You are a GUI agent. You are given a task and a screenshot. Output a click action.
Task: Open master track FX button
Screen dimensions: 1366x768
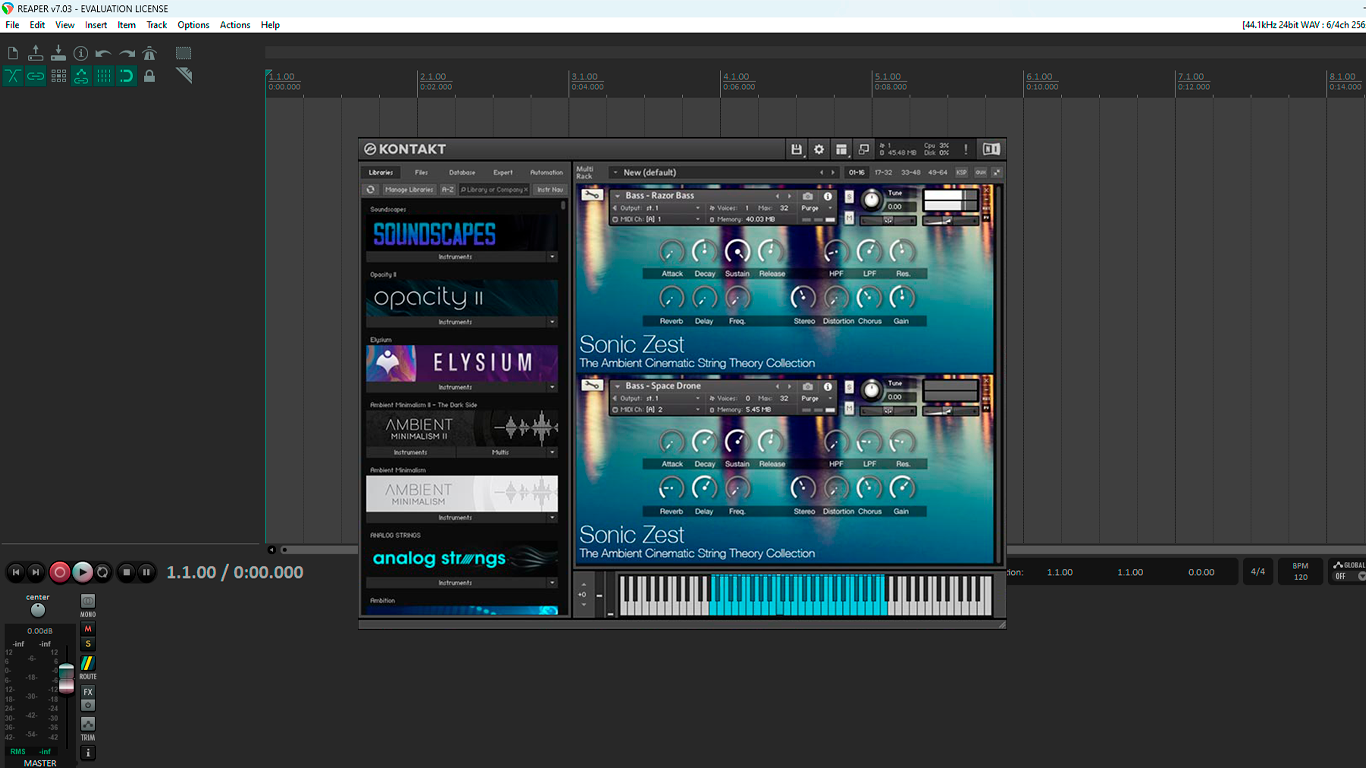[x=88, y=692]
